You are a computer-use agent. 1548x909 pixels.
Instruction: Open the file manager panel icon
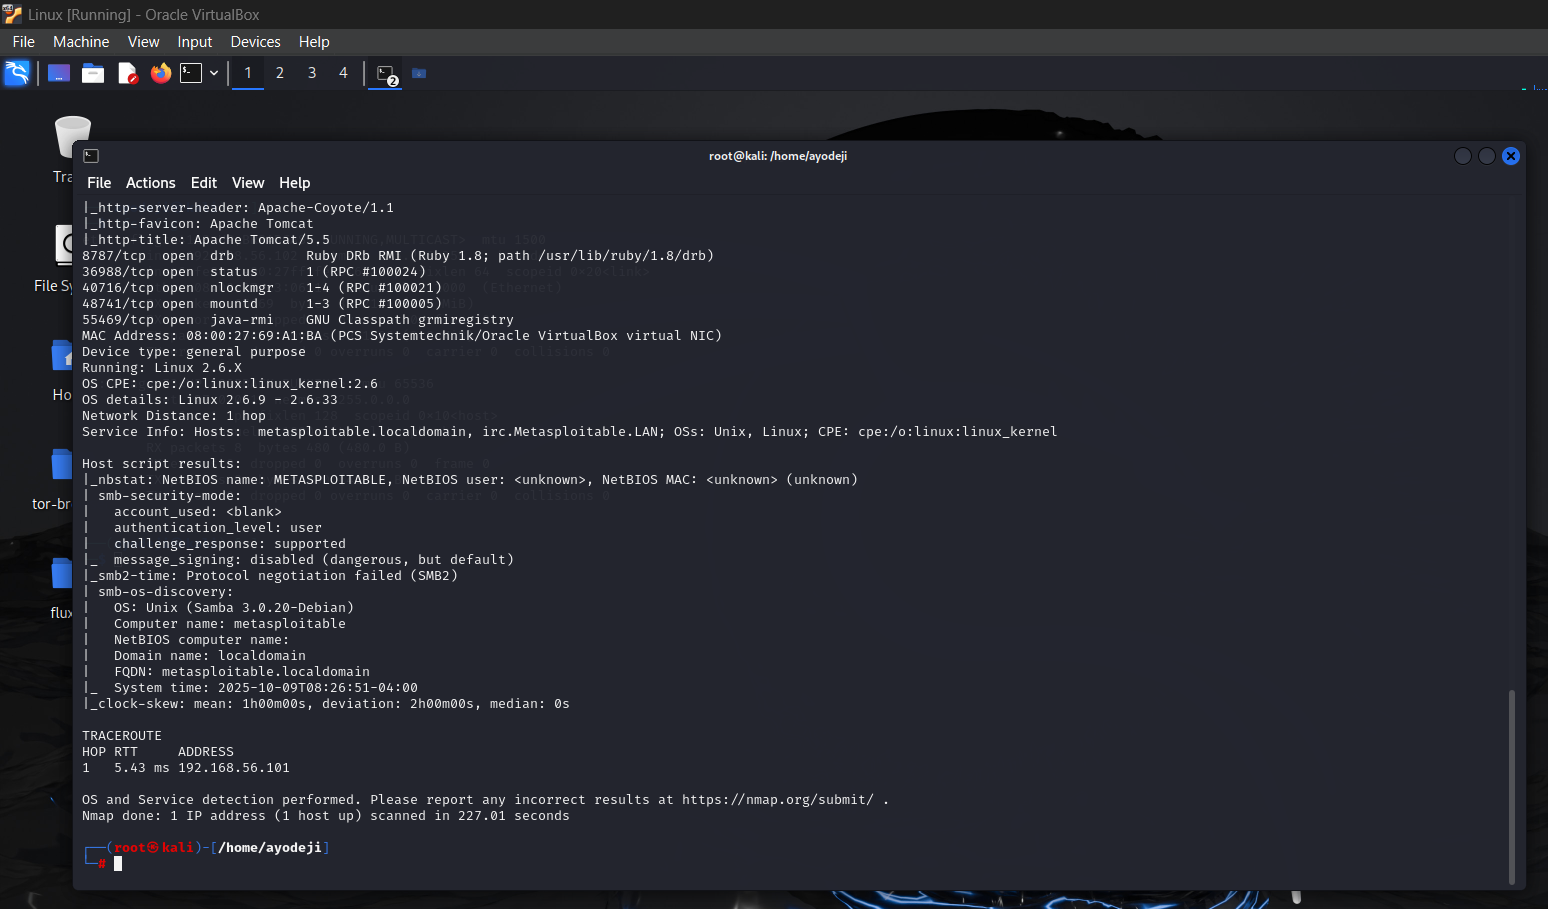[93, 73]
